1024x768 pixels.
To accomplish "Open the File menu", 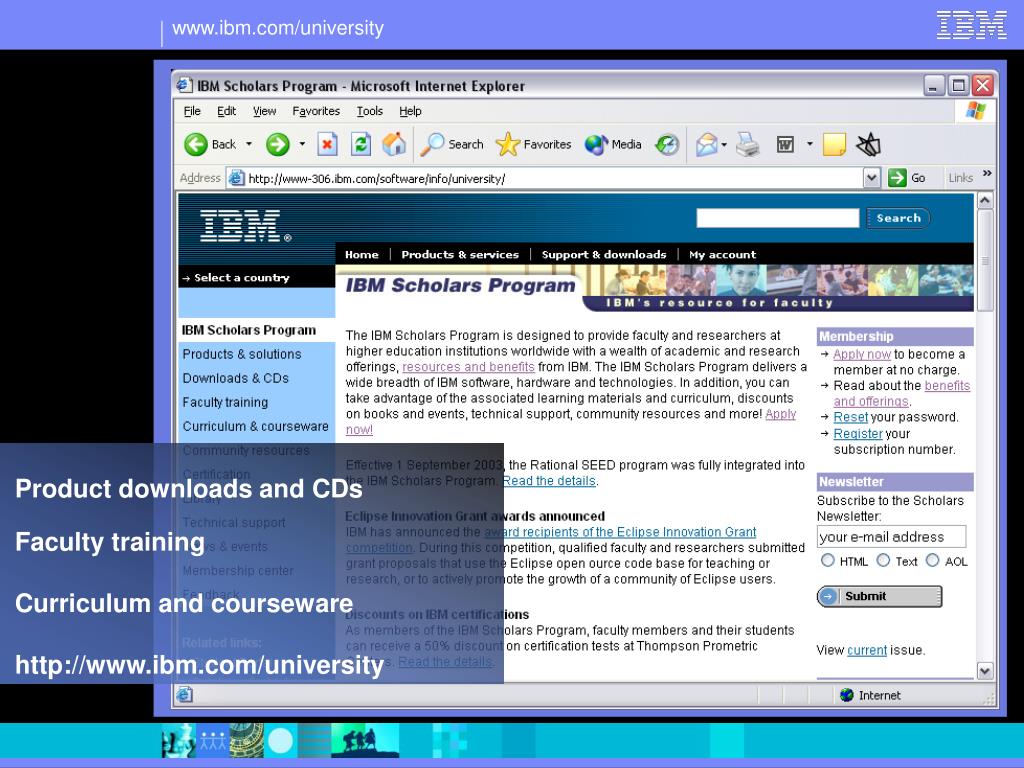I will [x=192, y=111].
